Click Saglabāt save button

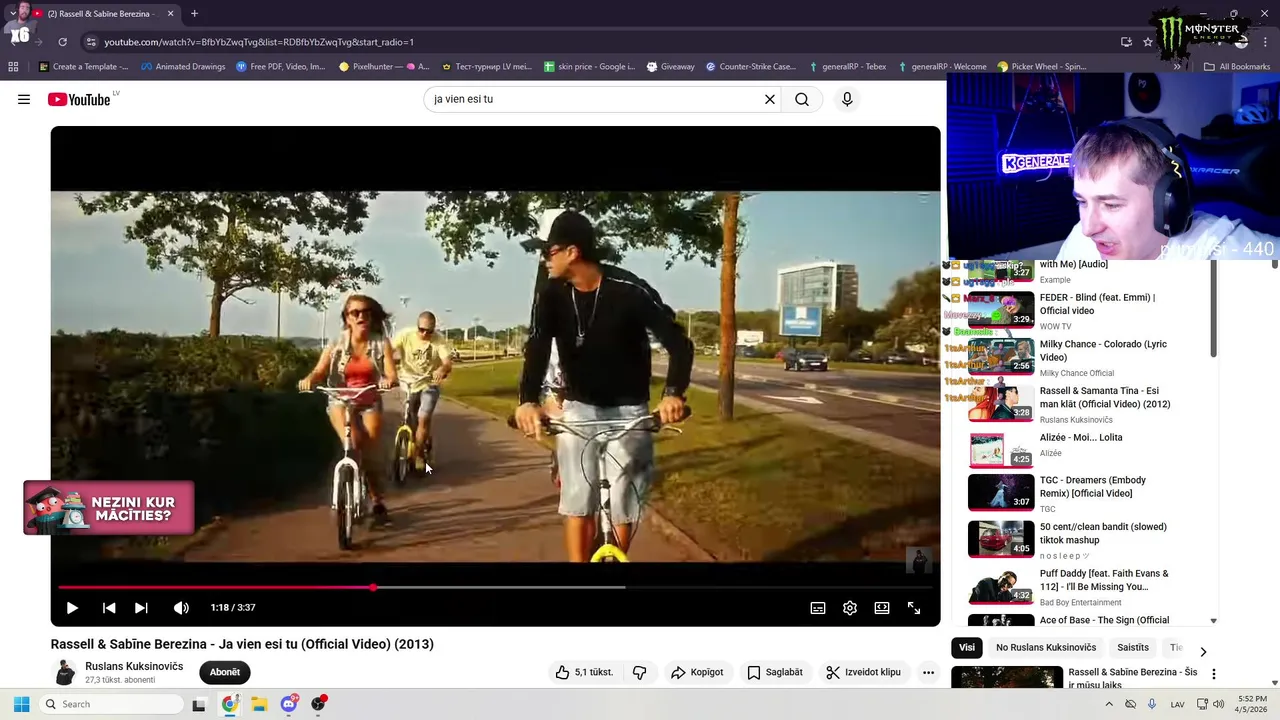pyautogui.click(x=775, y=672)
